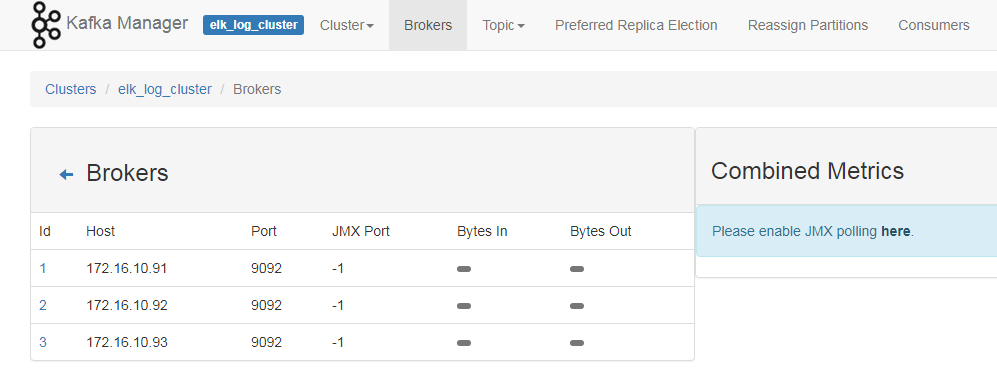Click Bytes Out dash indicator for broker 3
The height and width of the screenshot is (391, 997).
click(x=577, y=343)
